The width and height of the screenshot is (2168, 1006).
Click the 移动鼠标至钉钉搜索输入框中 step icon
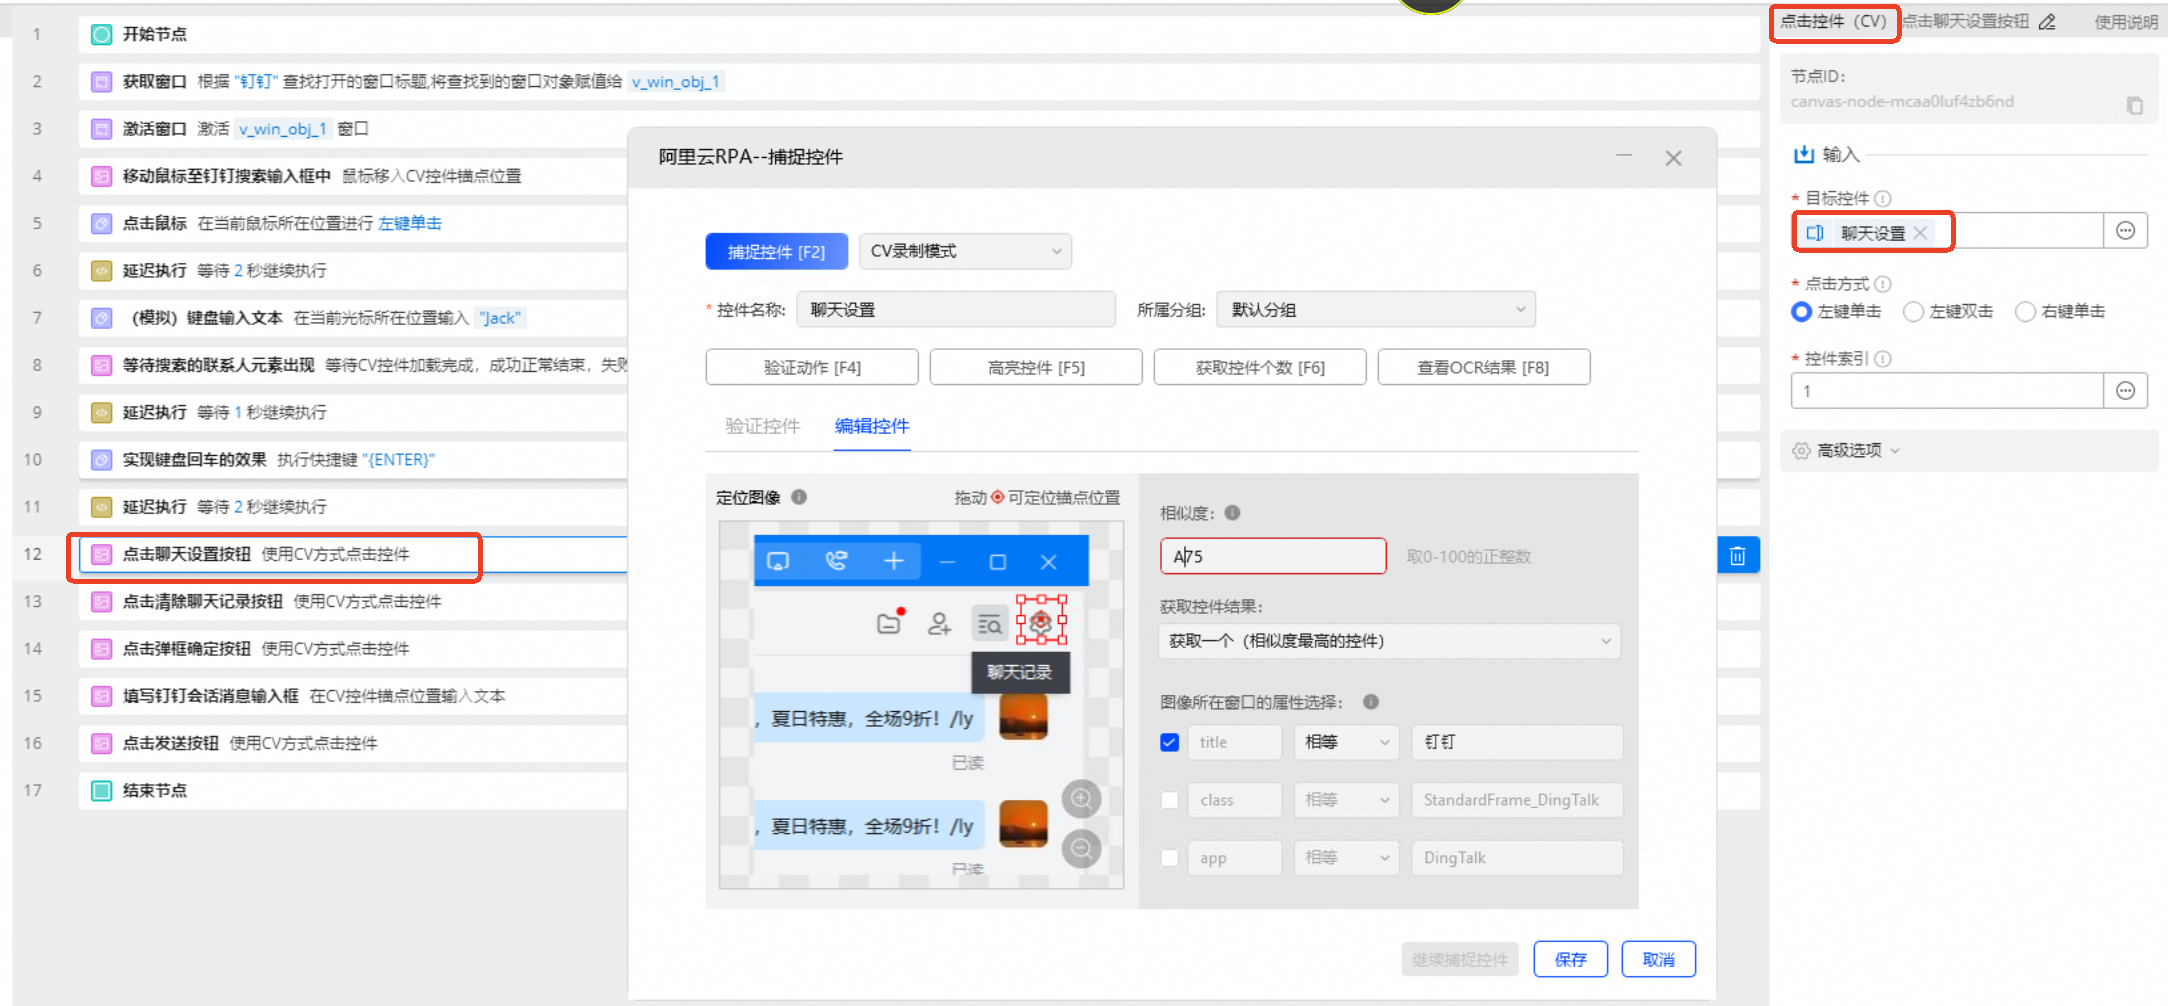[101, 176]
